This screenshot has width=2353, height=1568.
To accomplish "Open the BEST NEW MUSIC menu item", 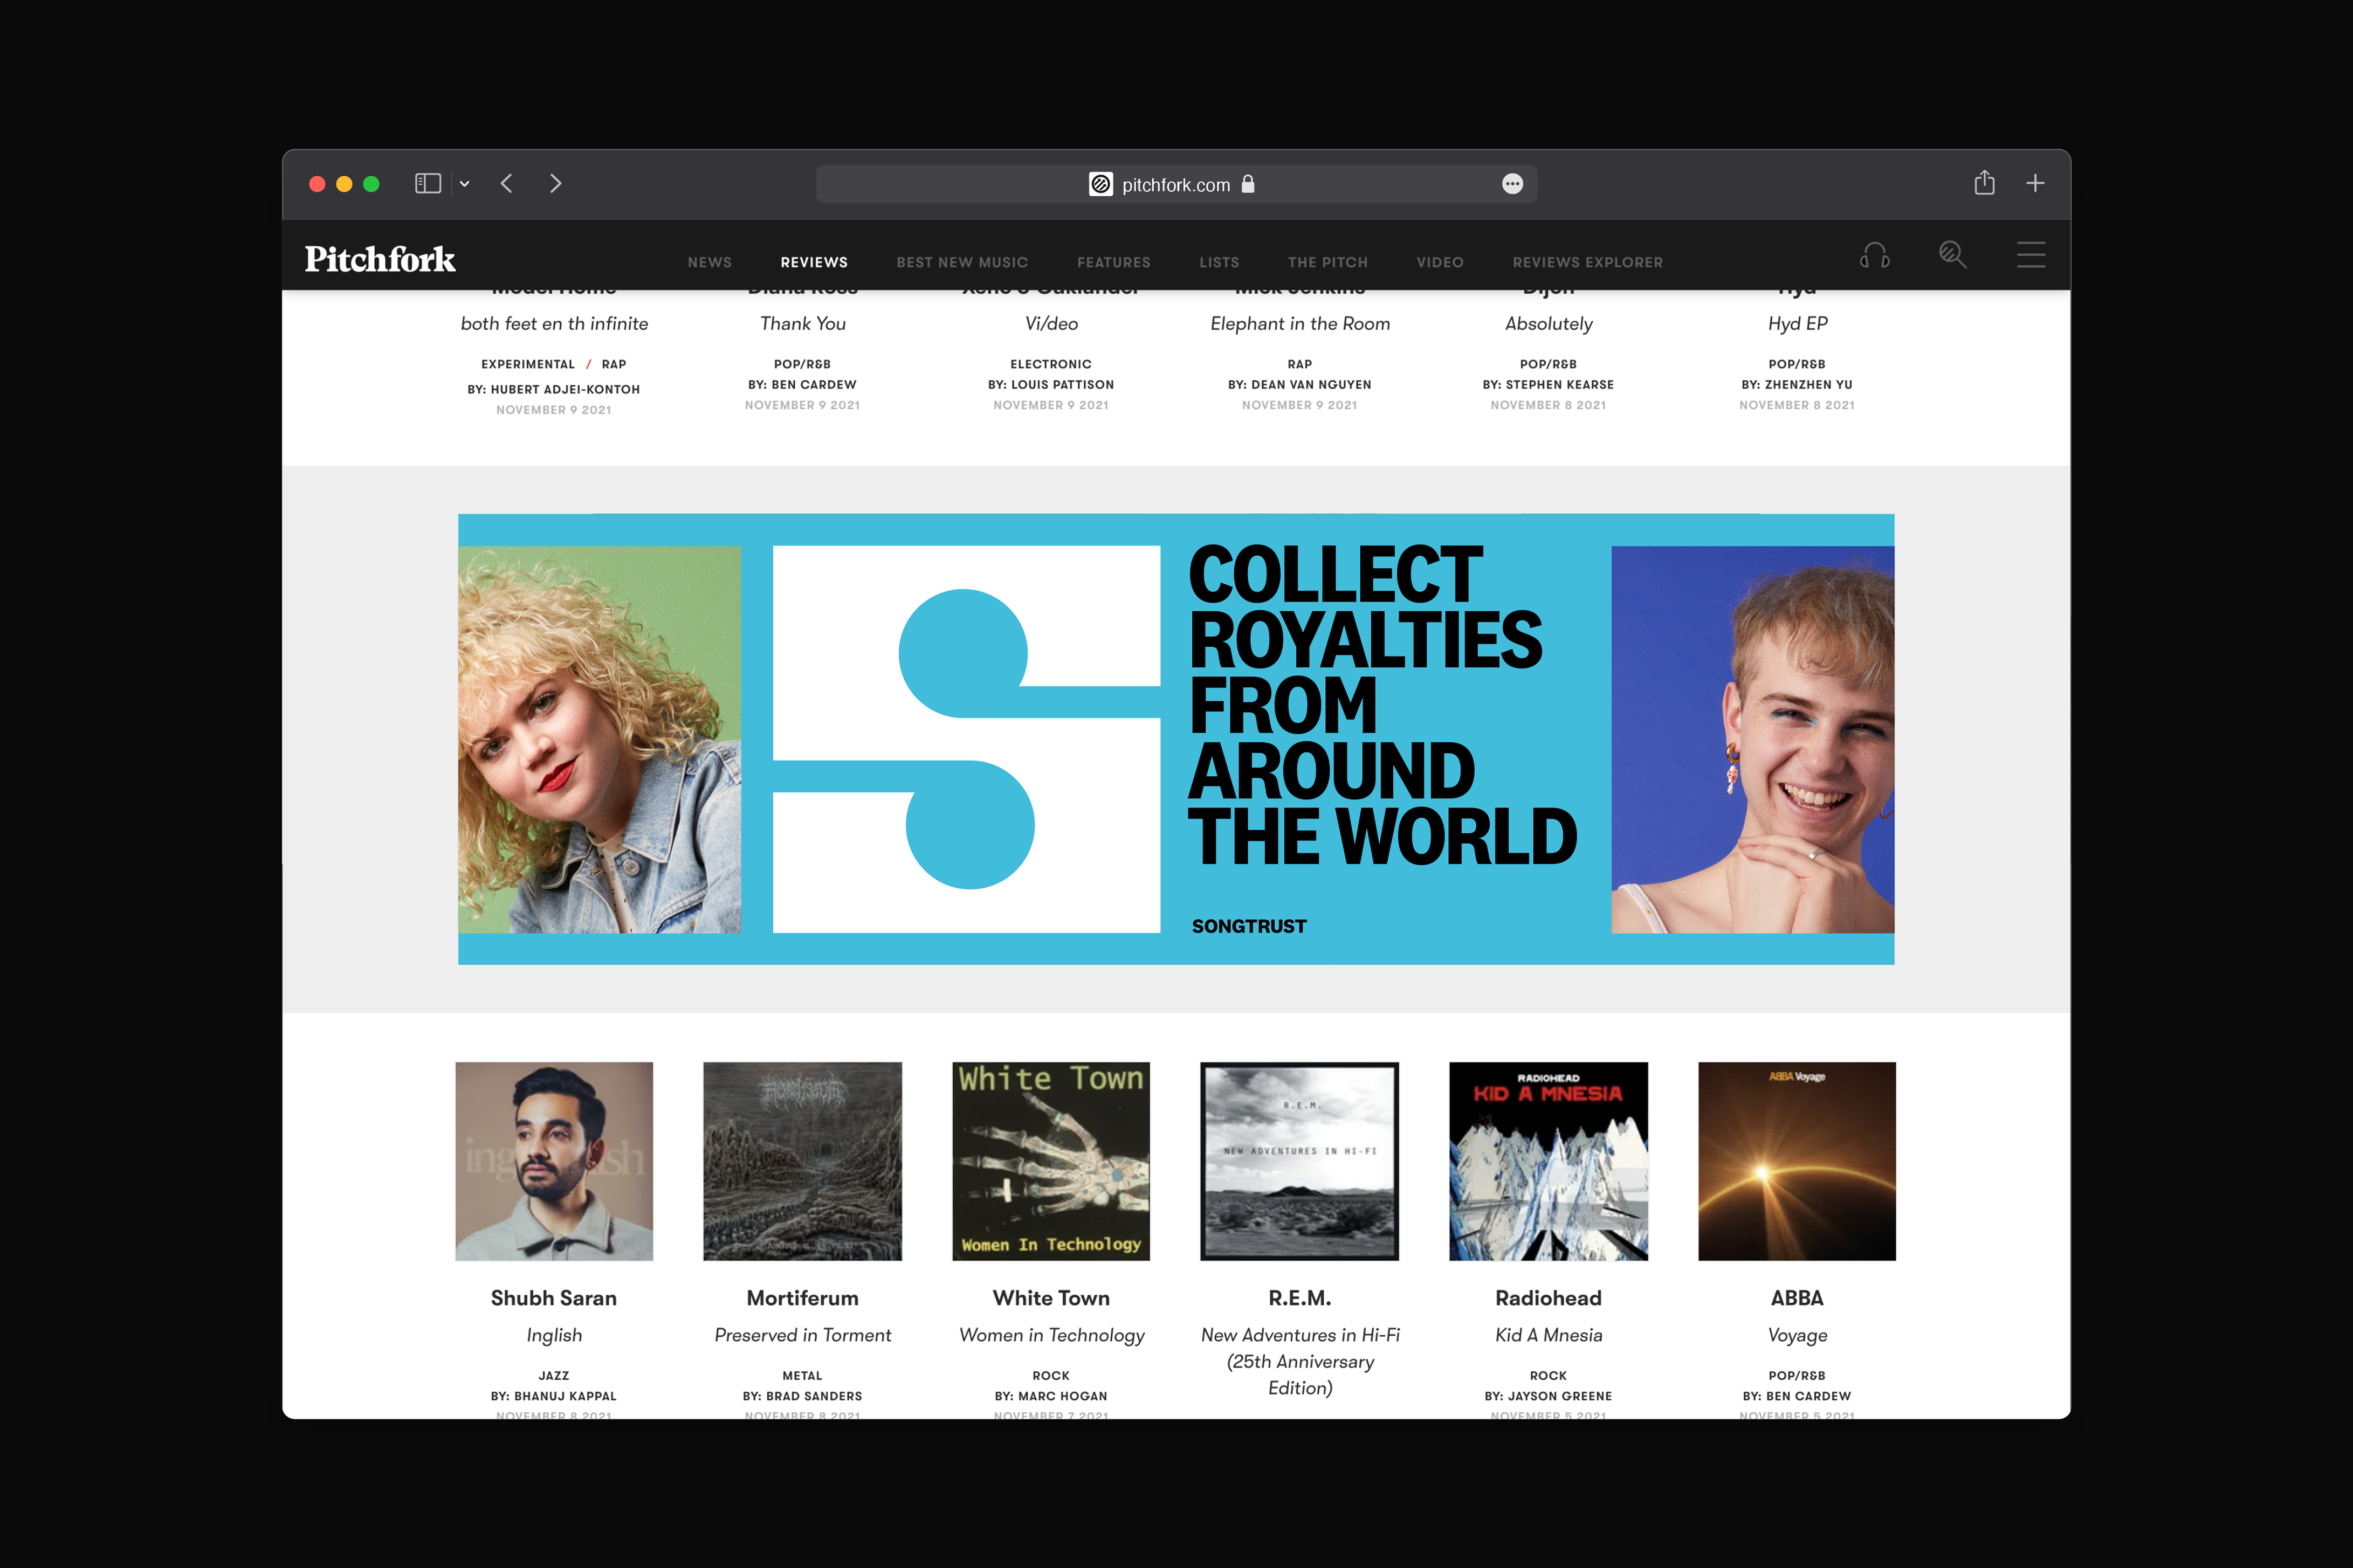I will [x=961, y=262].
